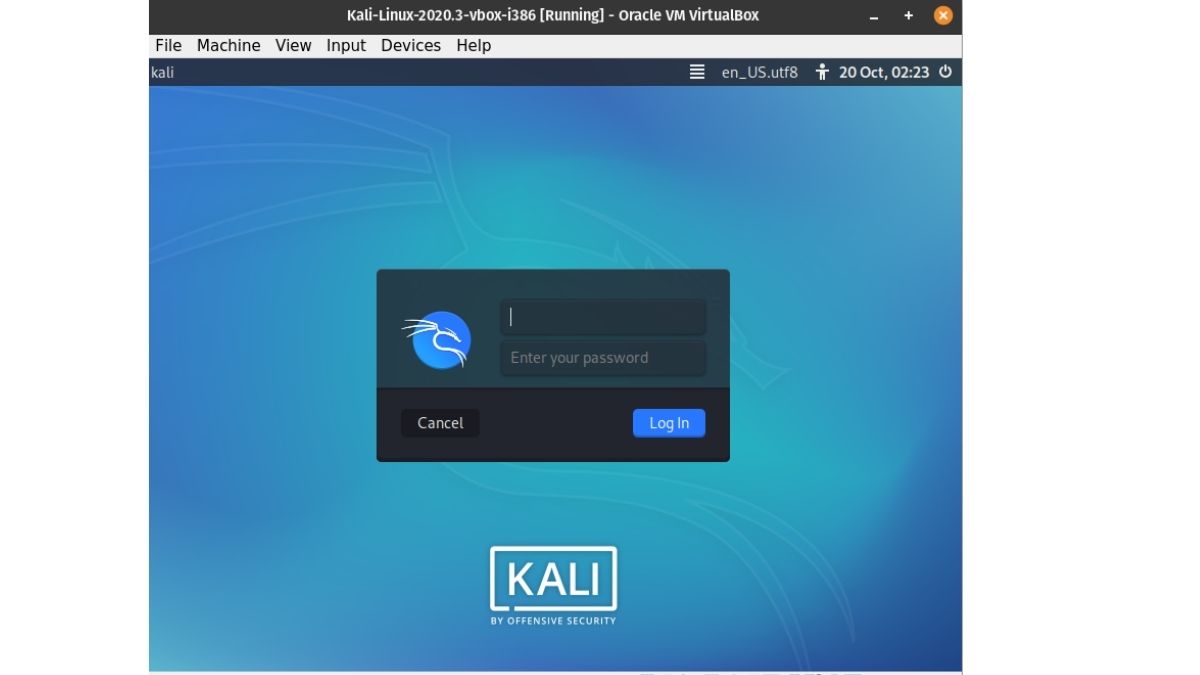Open the Machine menu
The height and width of the screenshot is (675, 1200).
pos(228,45)
